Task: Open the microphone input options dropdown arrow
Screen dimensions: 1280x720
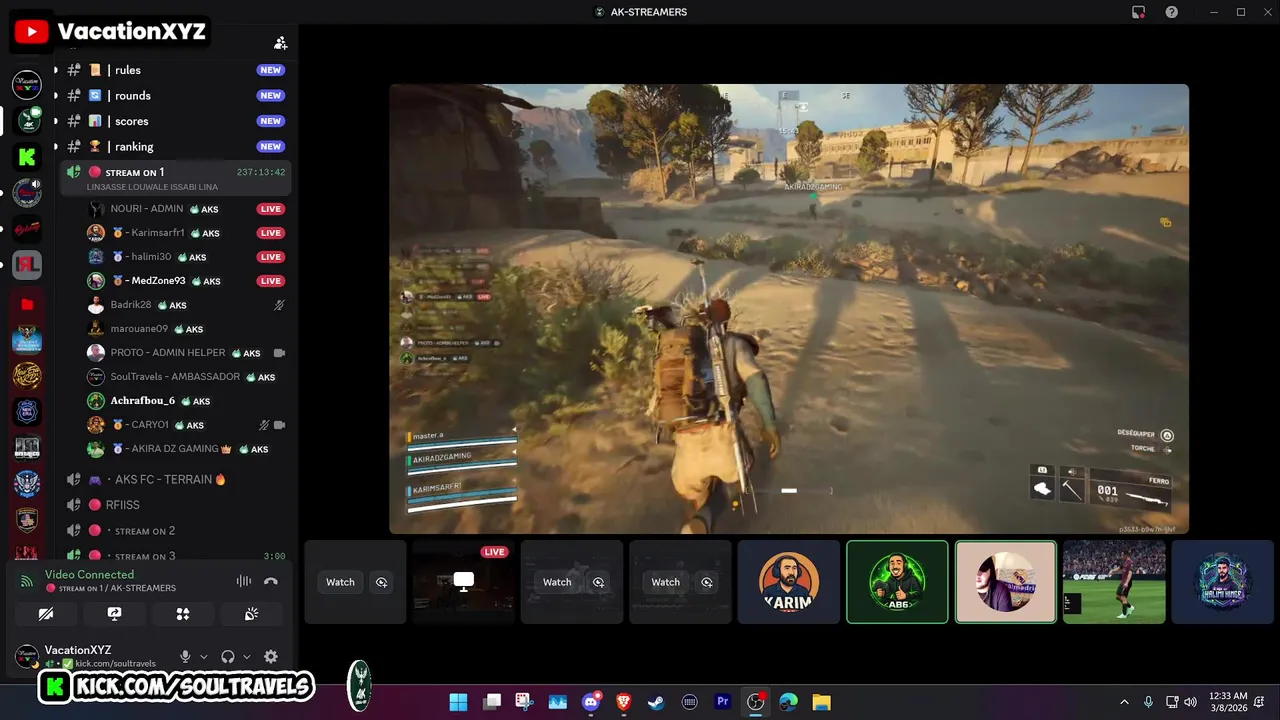Action: [204, 657]
